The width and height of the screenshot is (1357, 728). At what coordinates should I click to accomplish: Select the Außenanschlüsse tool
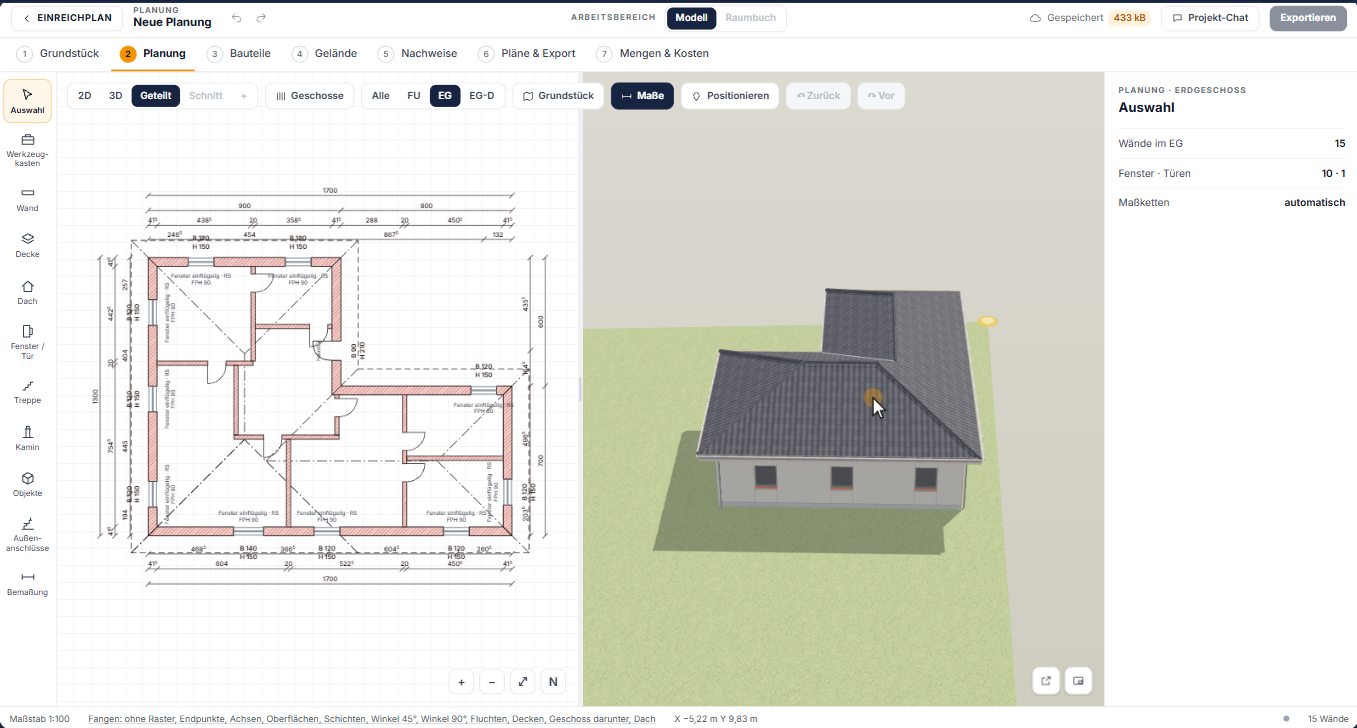point(28,533)
